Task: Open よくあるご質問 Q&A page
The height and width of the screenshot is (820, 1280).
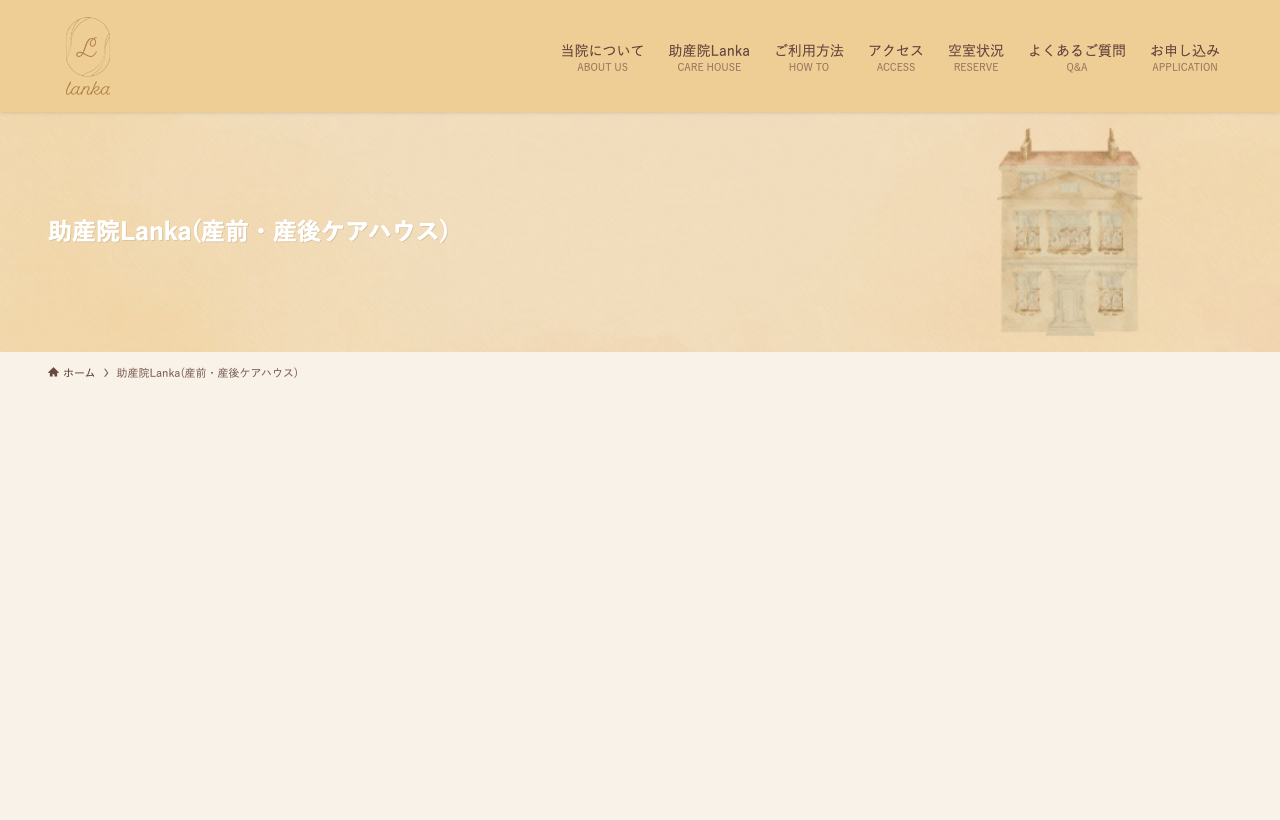Action: [x=1077, y=57]
